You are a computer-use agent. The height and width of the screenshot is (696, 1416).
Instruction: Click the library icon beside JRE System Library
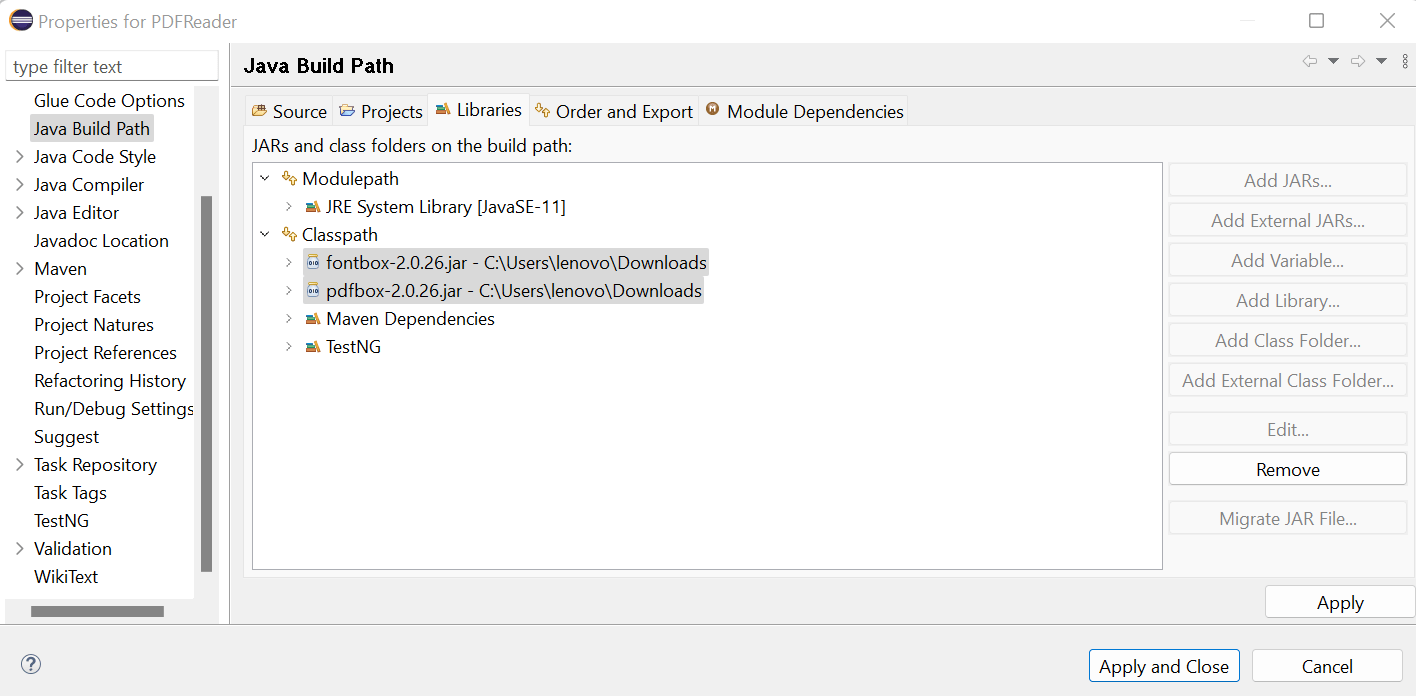[313, 206]
